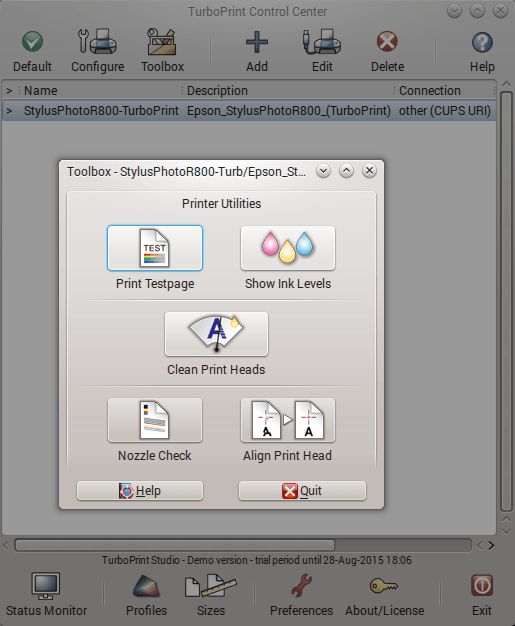This screenshot has height=626, width=515.
Task: Open Align Print Head utility
Action: [288, 420]
